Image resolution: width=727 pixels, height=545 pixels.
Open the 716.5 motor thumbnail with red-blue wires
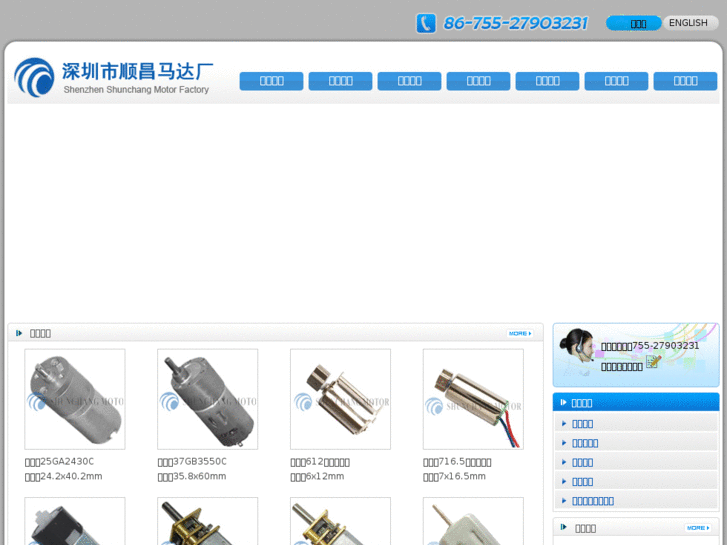pyautogui.click(x=473, y=399)
